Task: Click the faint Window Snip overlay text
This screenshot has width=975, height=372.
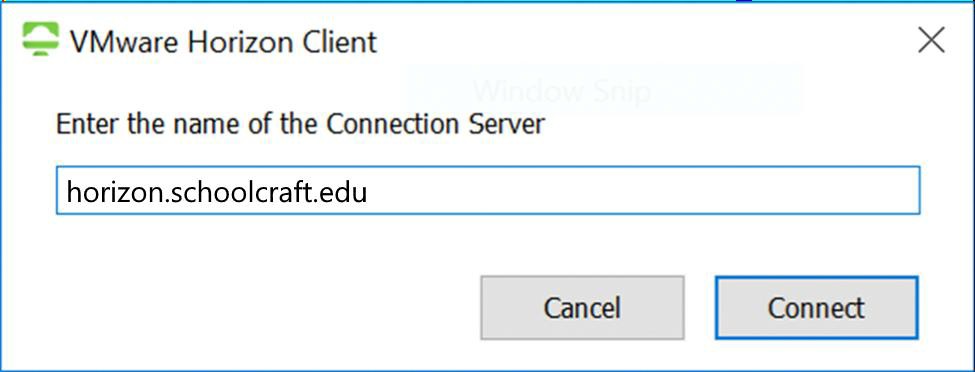Action: [561, 91]
